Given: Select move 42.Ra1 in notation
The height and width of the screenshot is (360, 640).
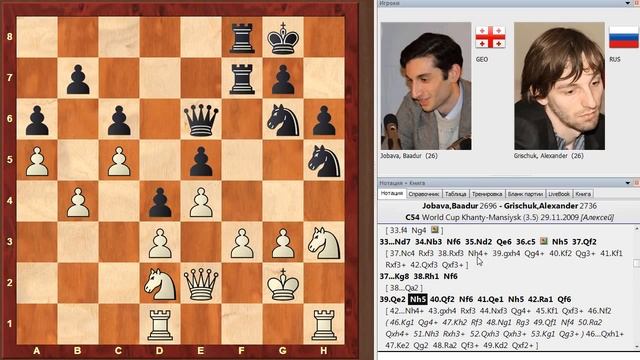Looking at the screenshot, I should pyautogui.click(x=540, y=299).
